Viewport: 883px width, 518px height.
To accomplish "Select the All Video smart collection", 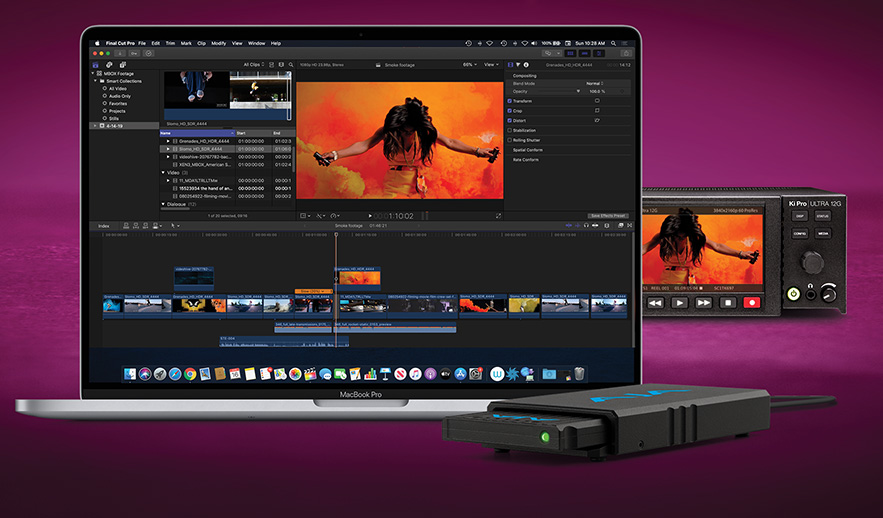I will tap(118, 88).
